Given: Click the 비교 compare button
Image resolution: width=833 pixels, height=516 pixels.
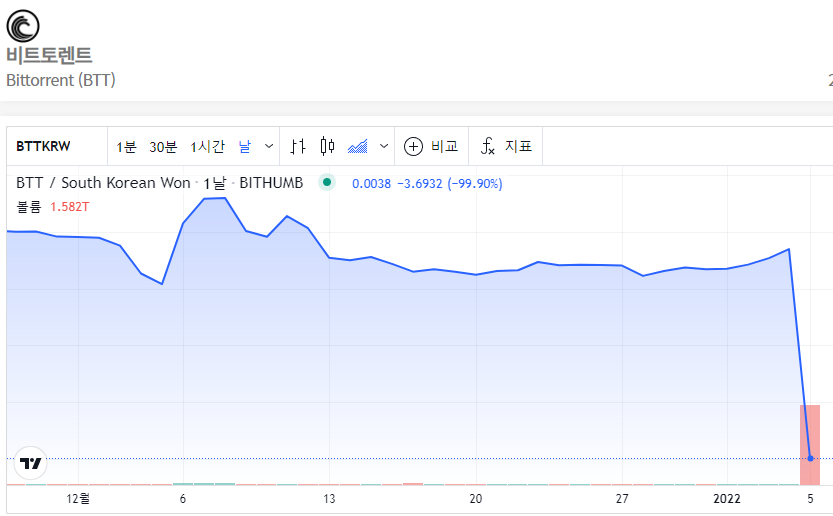Looking at the screenshot, I should pos(431,146).
